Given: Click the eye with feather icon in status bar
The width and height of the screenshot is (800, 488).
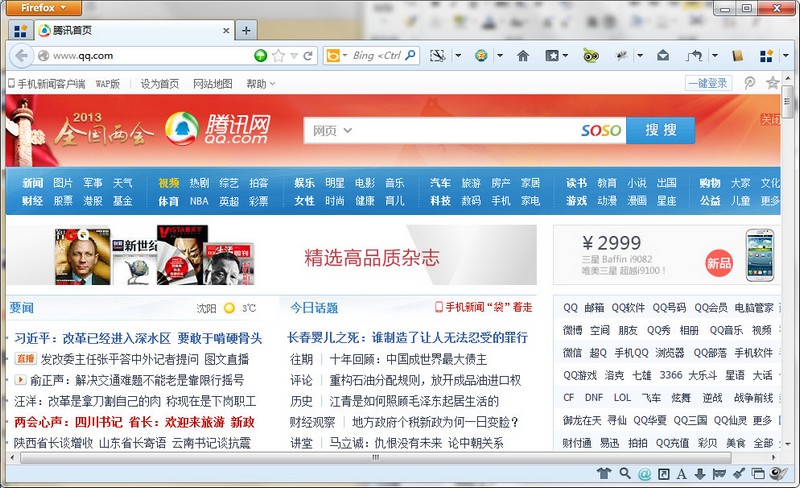Looking at the screenshot, I should pos(778,474).
